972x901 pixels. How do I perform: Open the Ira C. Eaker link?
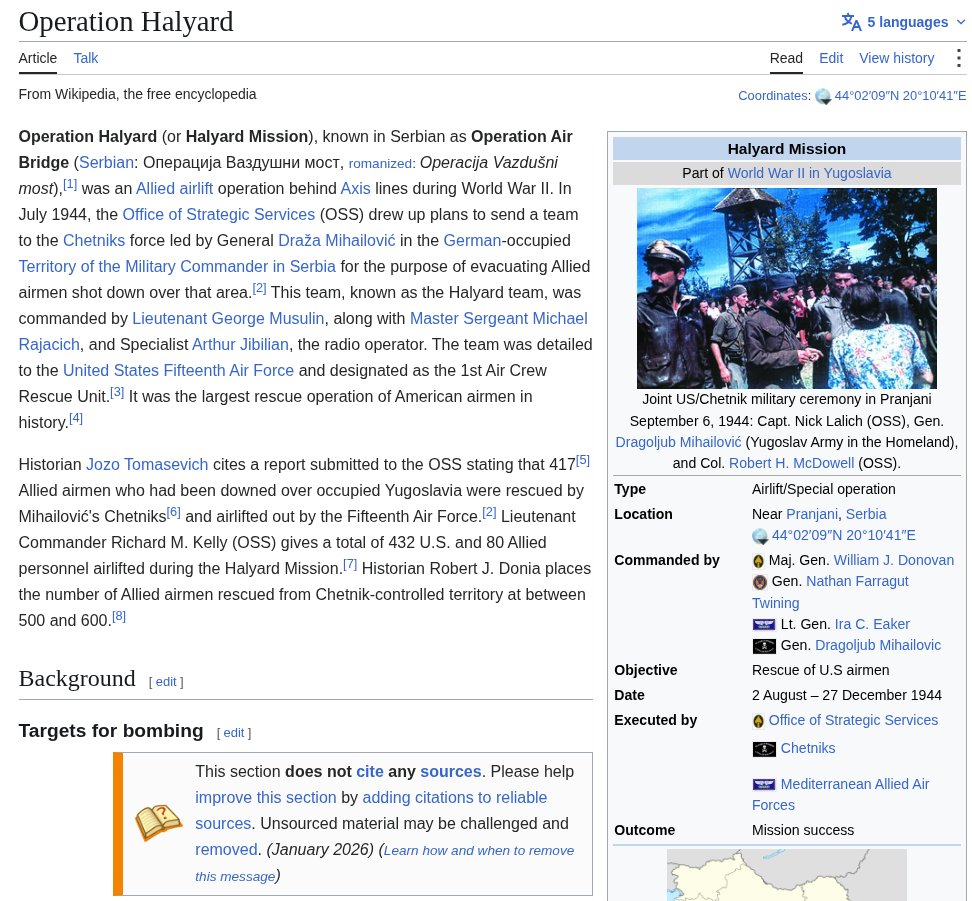tap(872, 624)
